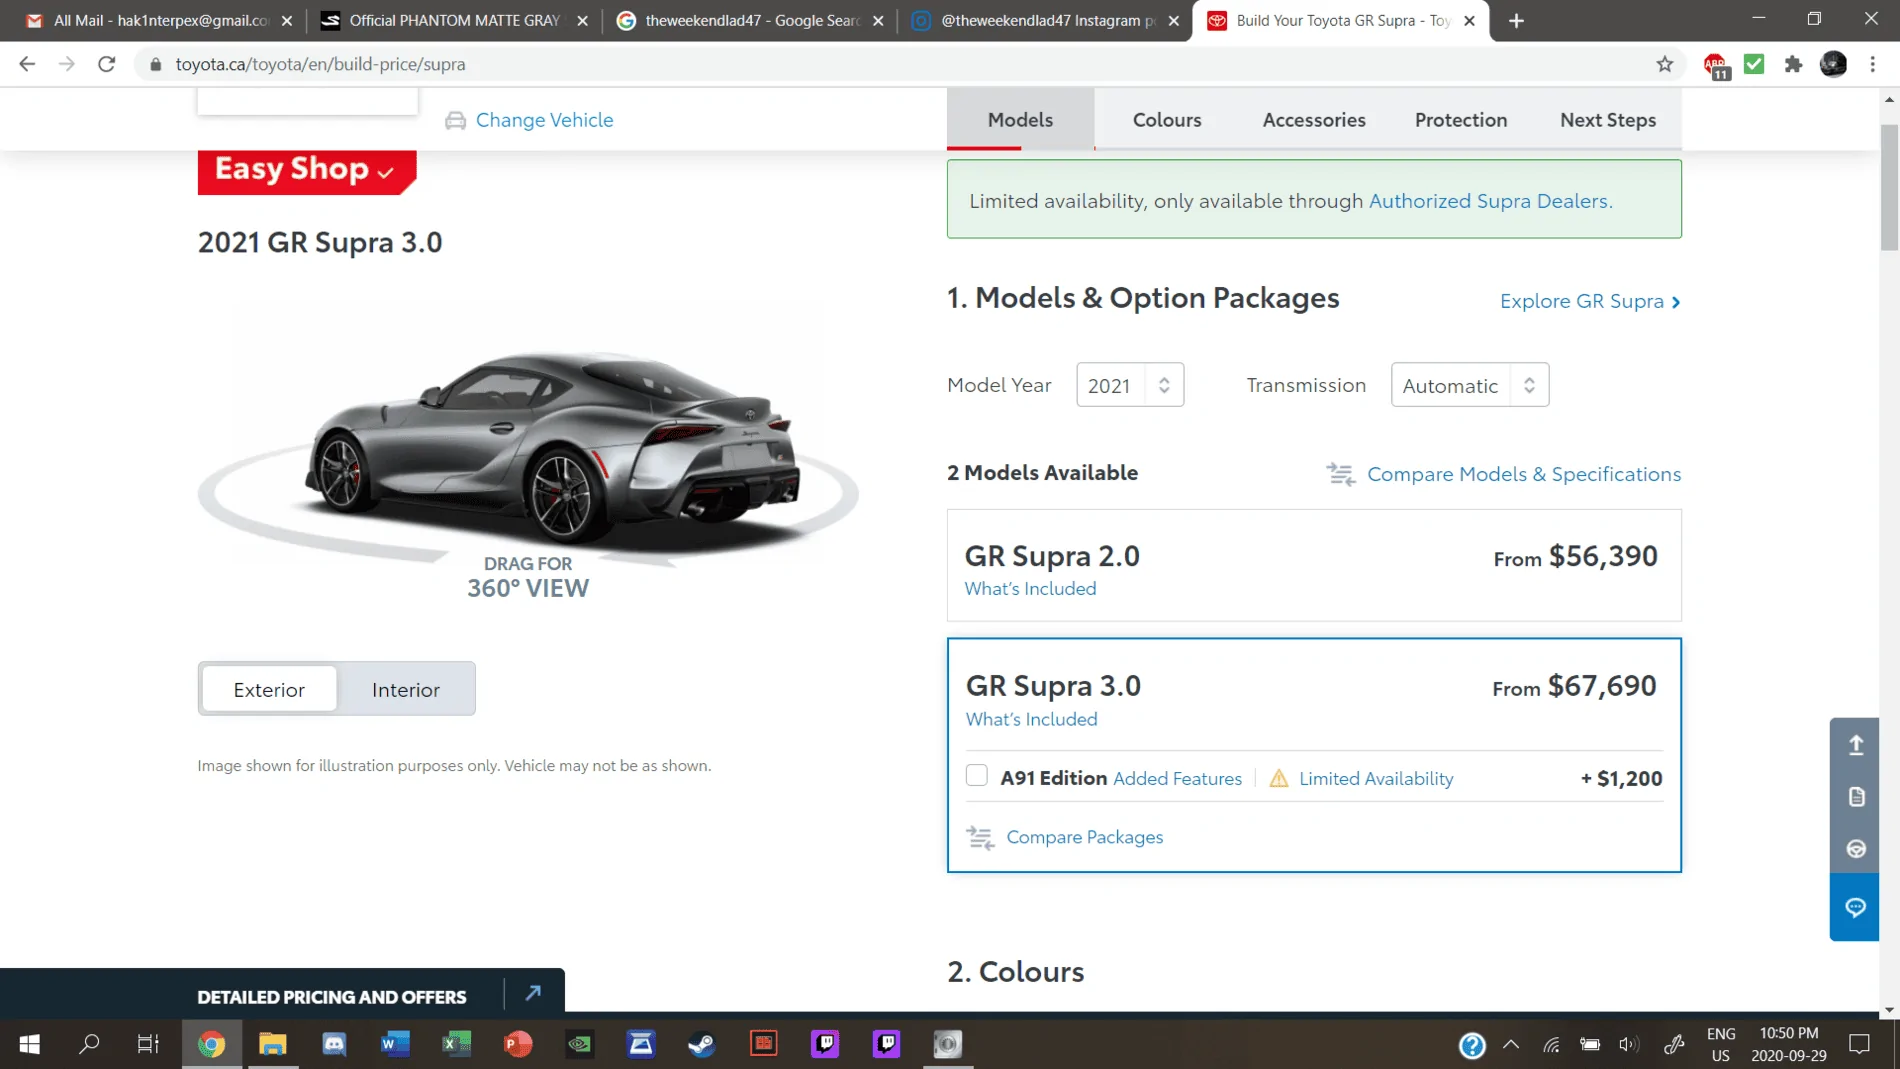This screenshot has height=1069, width=1900.
Task: Open Steam from the taskbar
Action: (x=702, y=1044)
